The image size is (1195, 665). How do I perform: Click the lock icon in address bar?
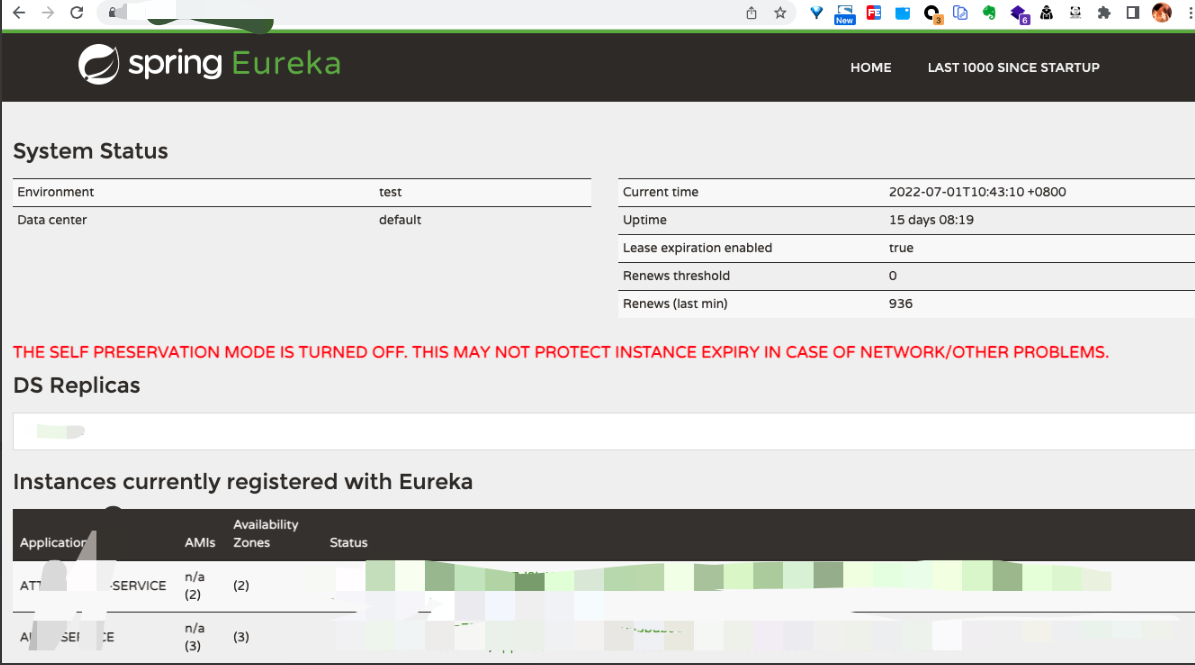coord(113,12)
